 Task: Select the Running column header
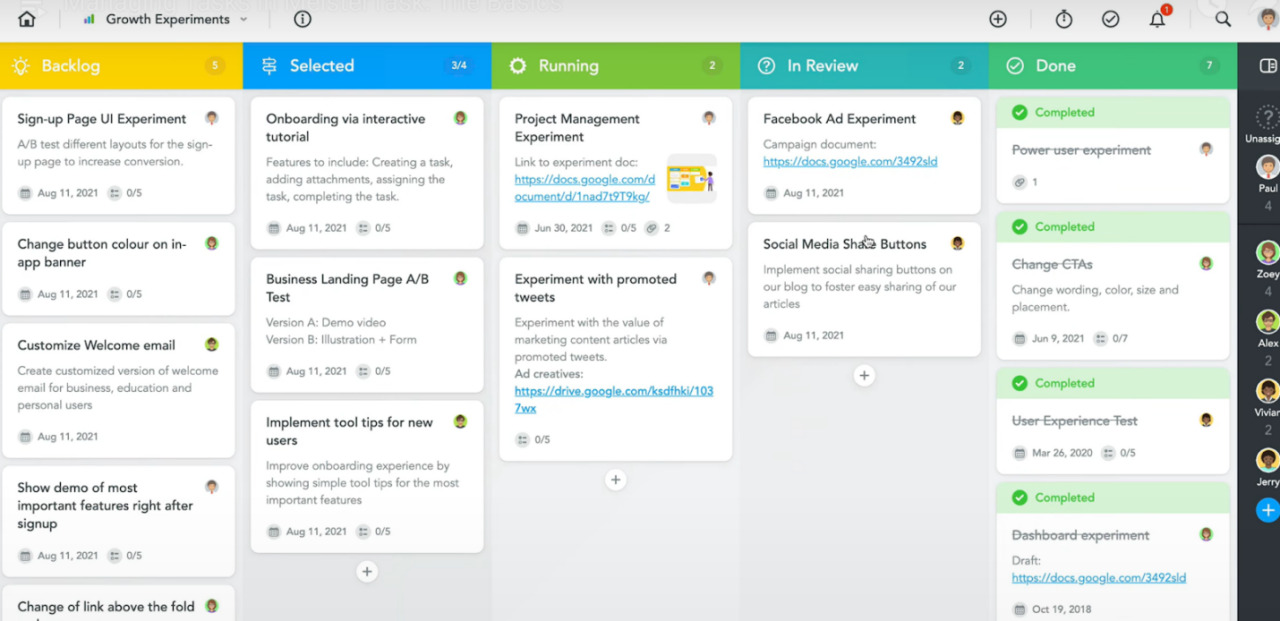568,66
